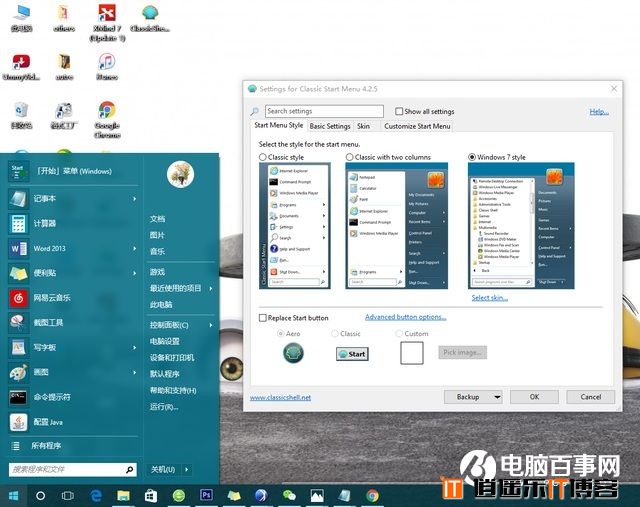Click the start menu search programs box
Screen dimensions: 640x507
[x=72, y=469]
